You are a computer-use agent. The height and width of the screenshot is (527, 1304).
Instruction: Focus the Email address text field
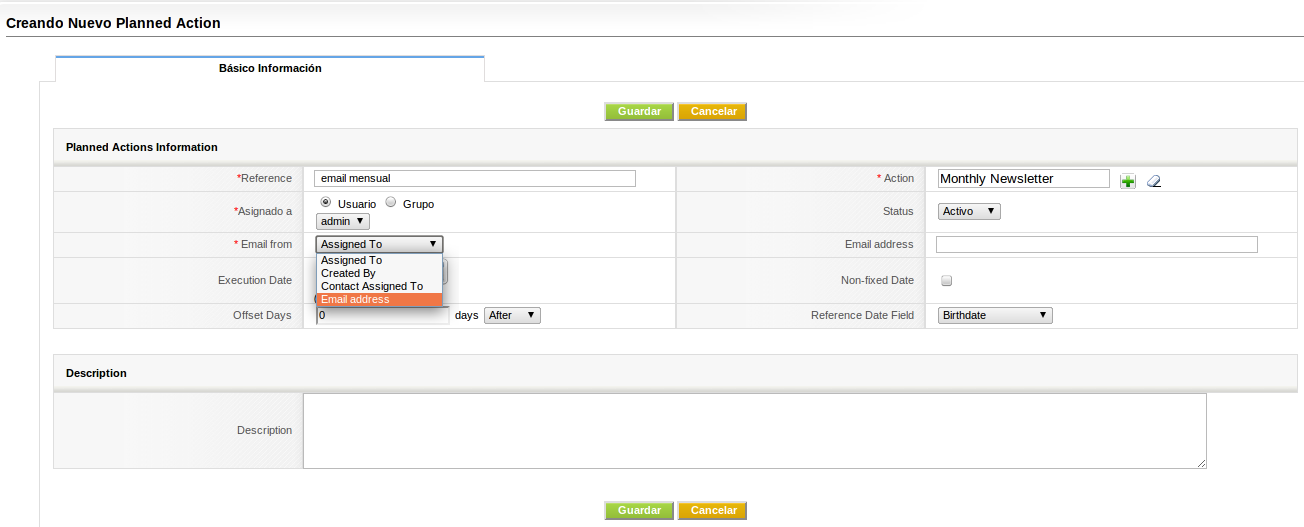pyautogui.click(x=1096, y=245)
